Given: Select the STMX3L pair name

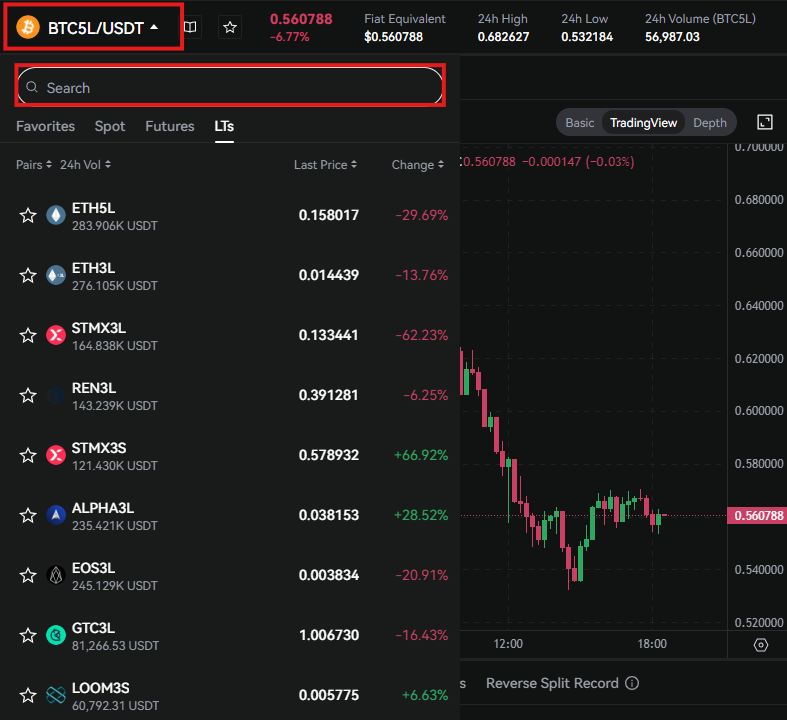Looking at the screenshot, I should [99, 328].
